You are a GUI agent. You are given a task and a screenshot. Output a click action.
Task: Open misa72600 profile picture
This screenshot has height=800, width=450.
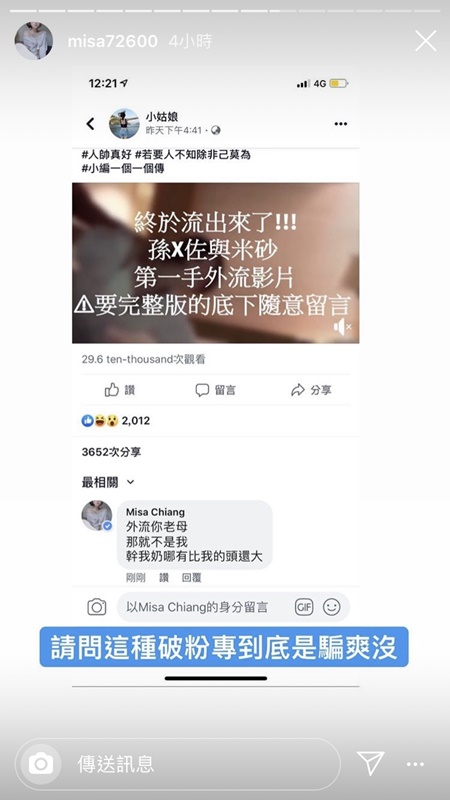pos(34,41)
